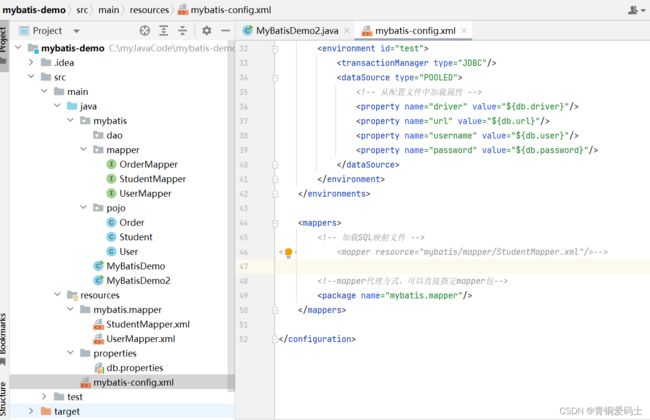Click the package name="mybatis.mapper" line
This screenshot has height=420, width=650.
point(394,295)
